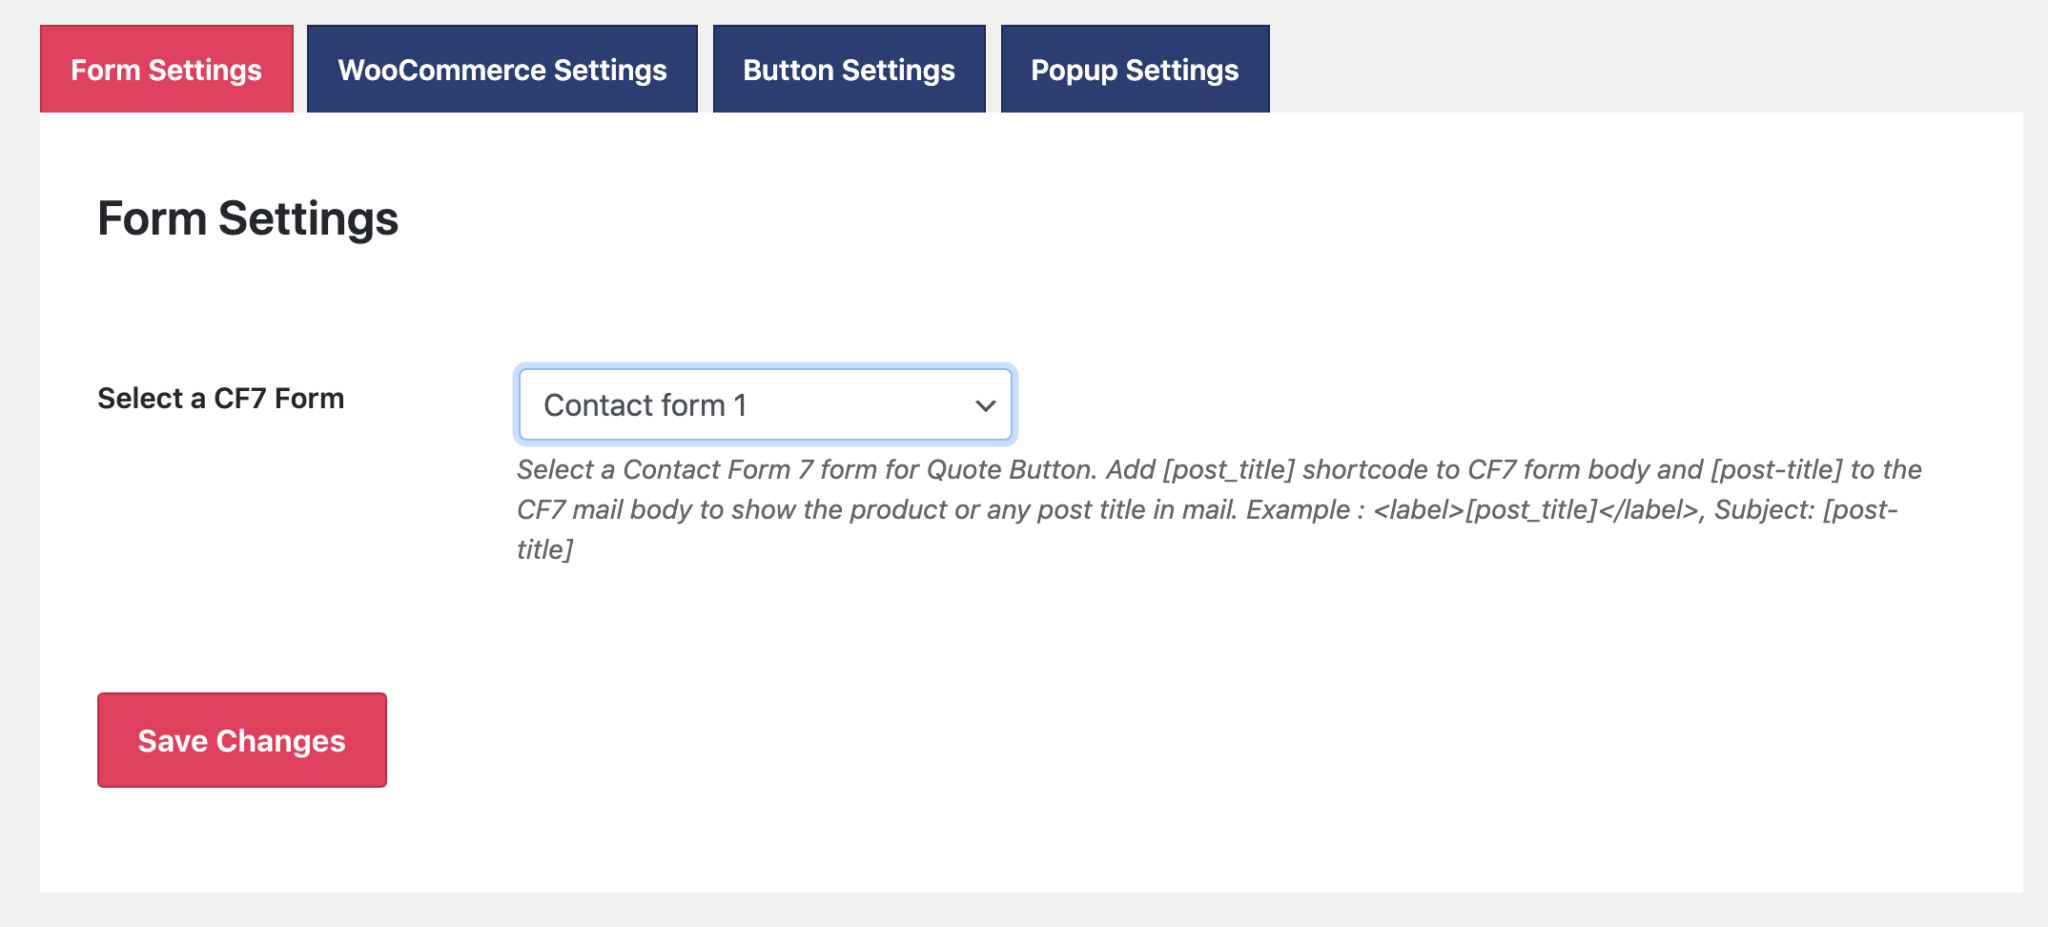Screen dimensions: 2048x927
Task: Click the Form Settings page heading
Action: (248, 218)
